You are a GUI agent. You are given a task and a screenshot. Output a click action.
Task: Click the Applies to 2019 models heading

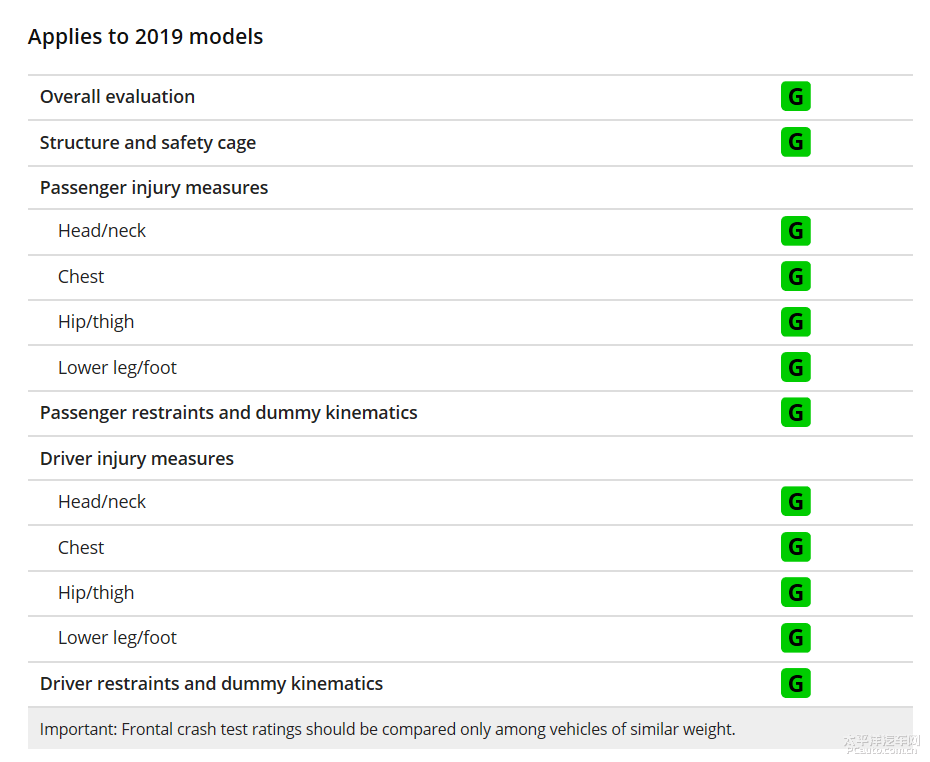click(145, 37)
